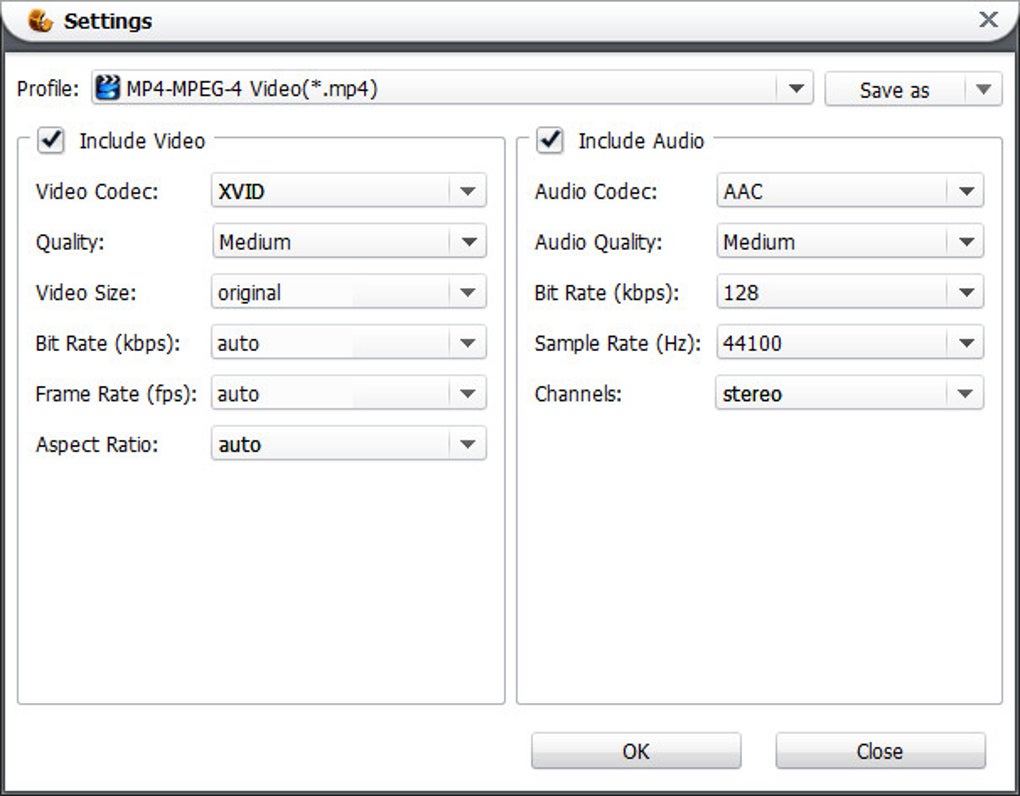Click the Settings app icon in title bar
The image size is (1020, 796).
[x=40, y=21]
